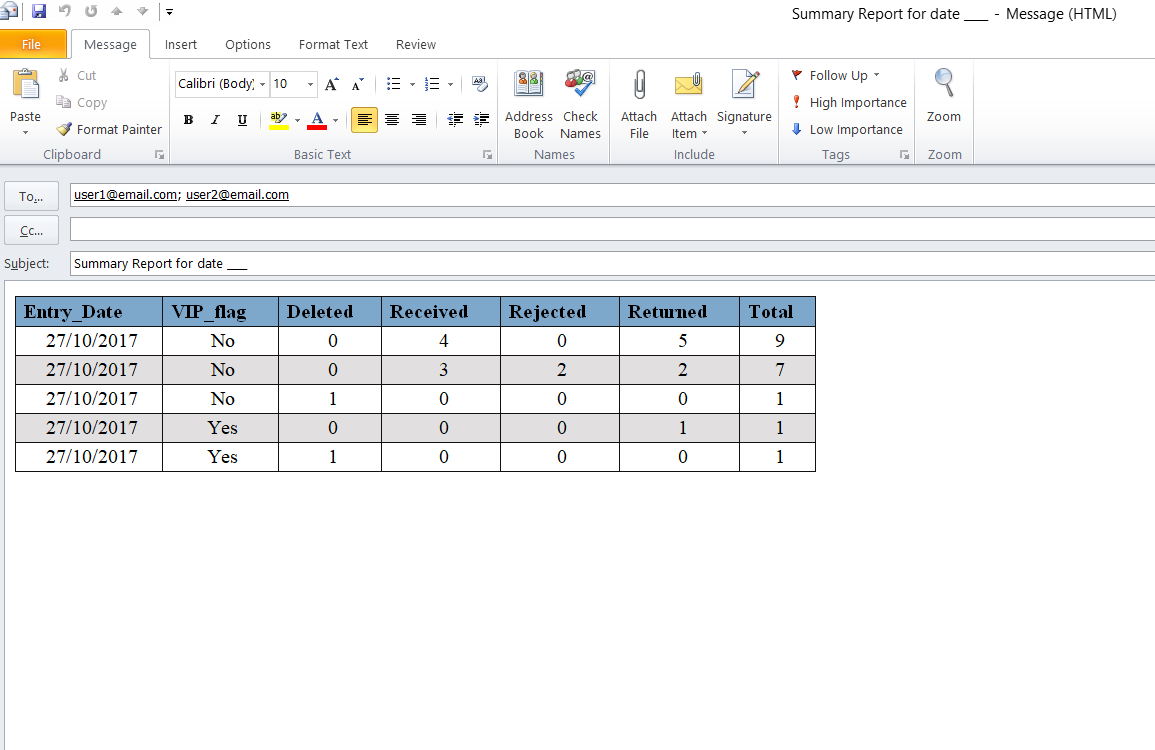The height and width of the screenshot is (750, 1155).
Task: Toggle Align Text Left
Action: [365, 119]
